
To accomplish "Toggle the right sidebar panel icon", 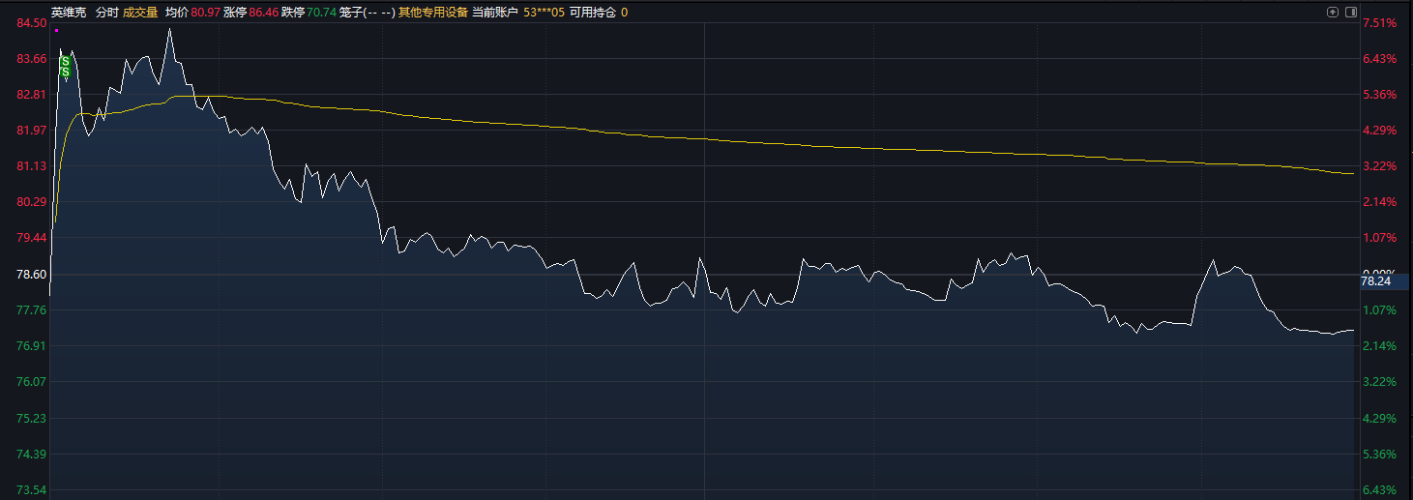I will 1351,12.
